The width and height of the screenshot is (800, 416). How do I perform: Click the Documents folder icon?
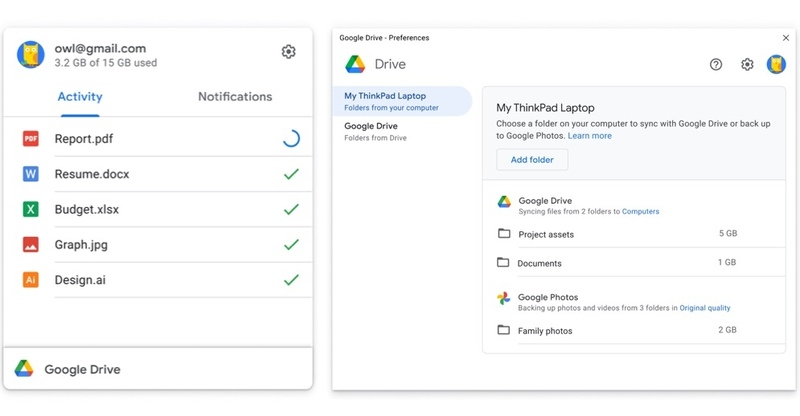[x=503, y=262]
